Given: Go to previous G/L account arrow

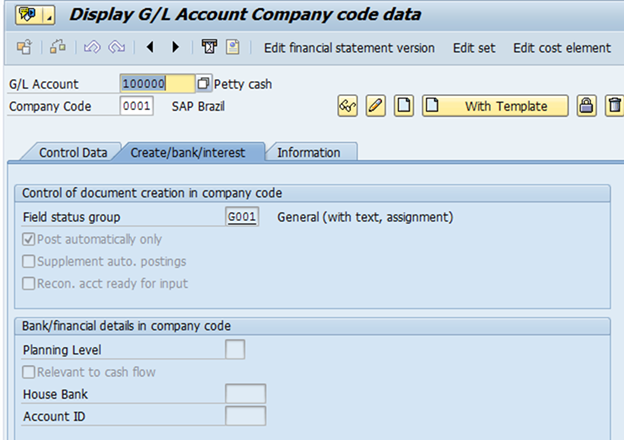Looking at the screenshot, I should (151, 47).
